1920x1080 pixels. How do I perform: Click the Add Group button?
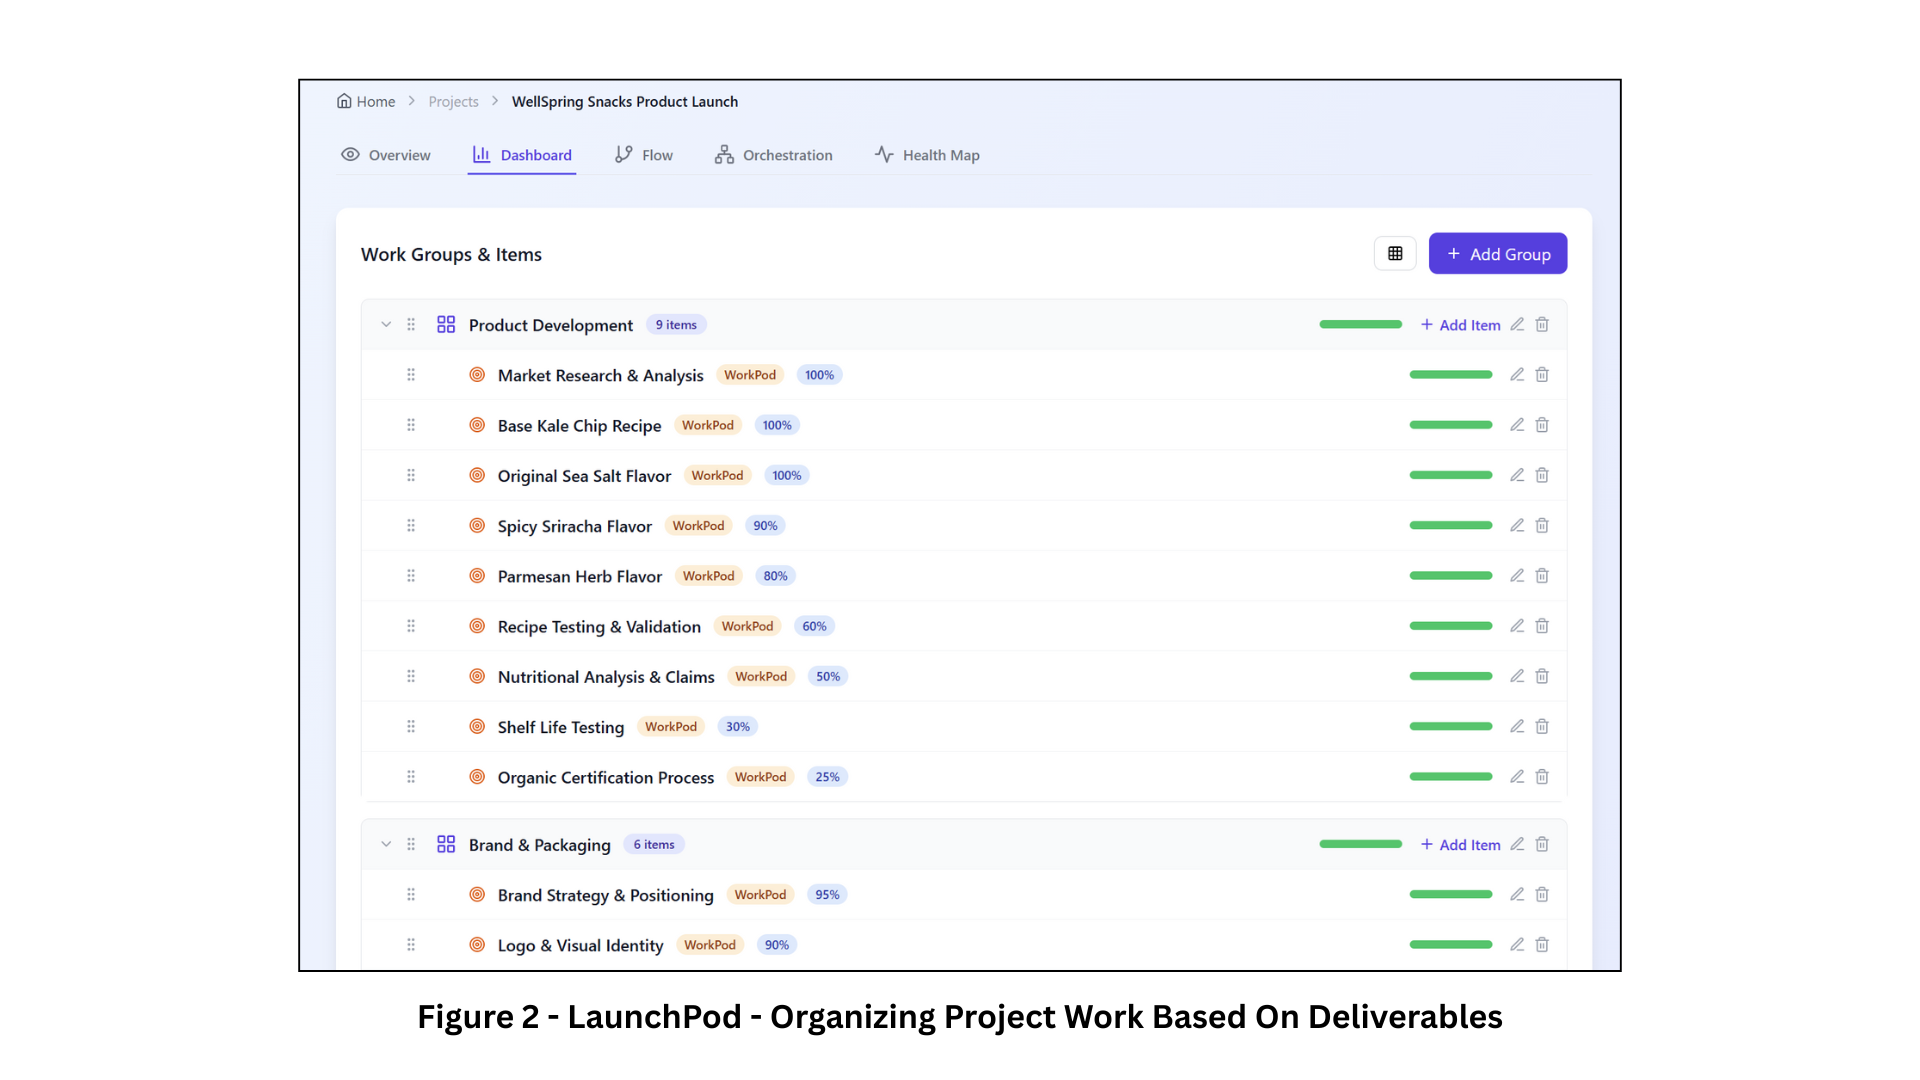click(x=1497, y=254)
